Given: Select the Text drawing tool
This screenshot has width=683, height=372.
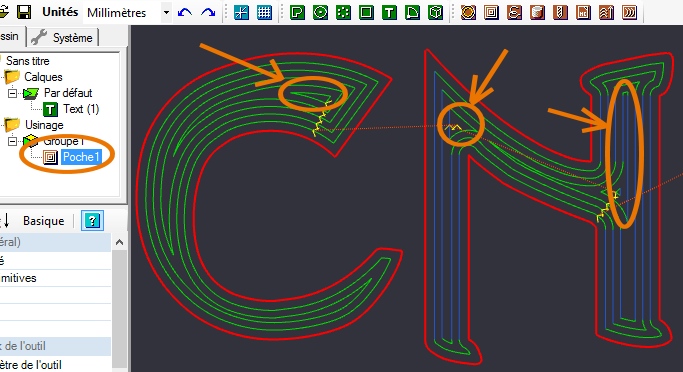Looking at the screenshot, I should (x=389, y=12).
